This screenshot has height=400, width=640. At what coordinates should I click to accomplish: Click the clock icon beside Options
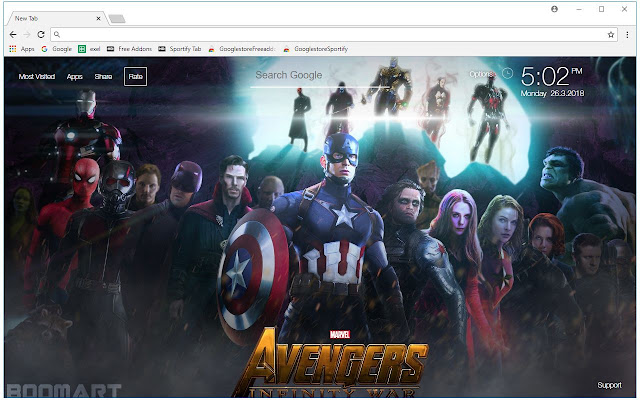point(507,73)
